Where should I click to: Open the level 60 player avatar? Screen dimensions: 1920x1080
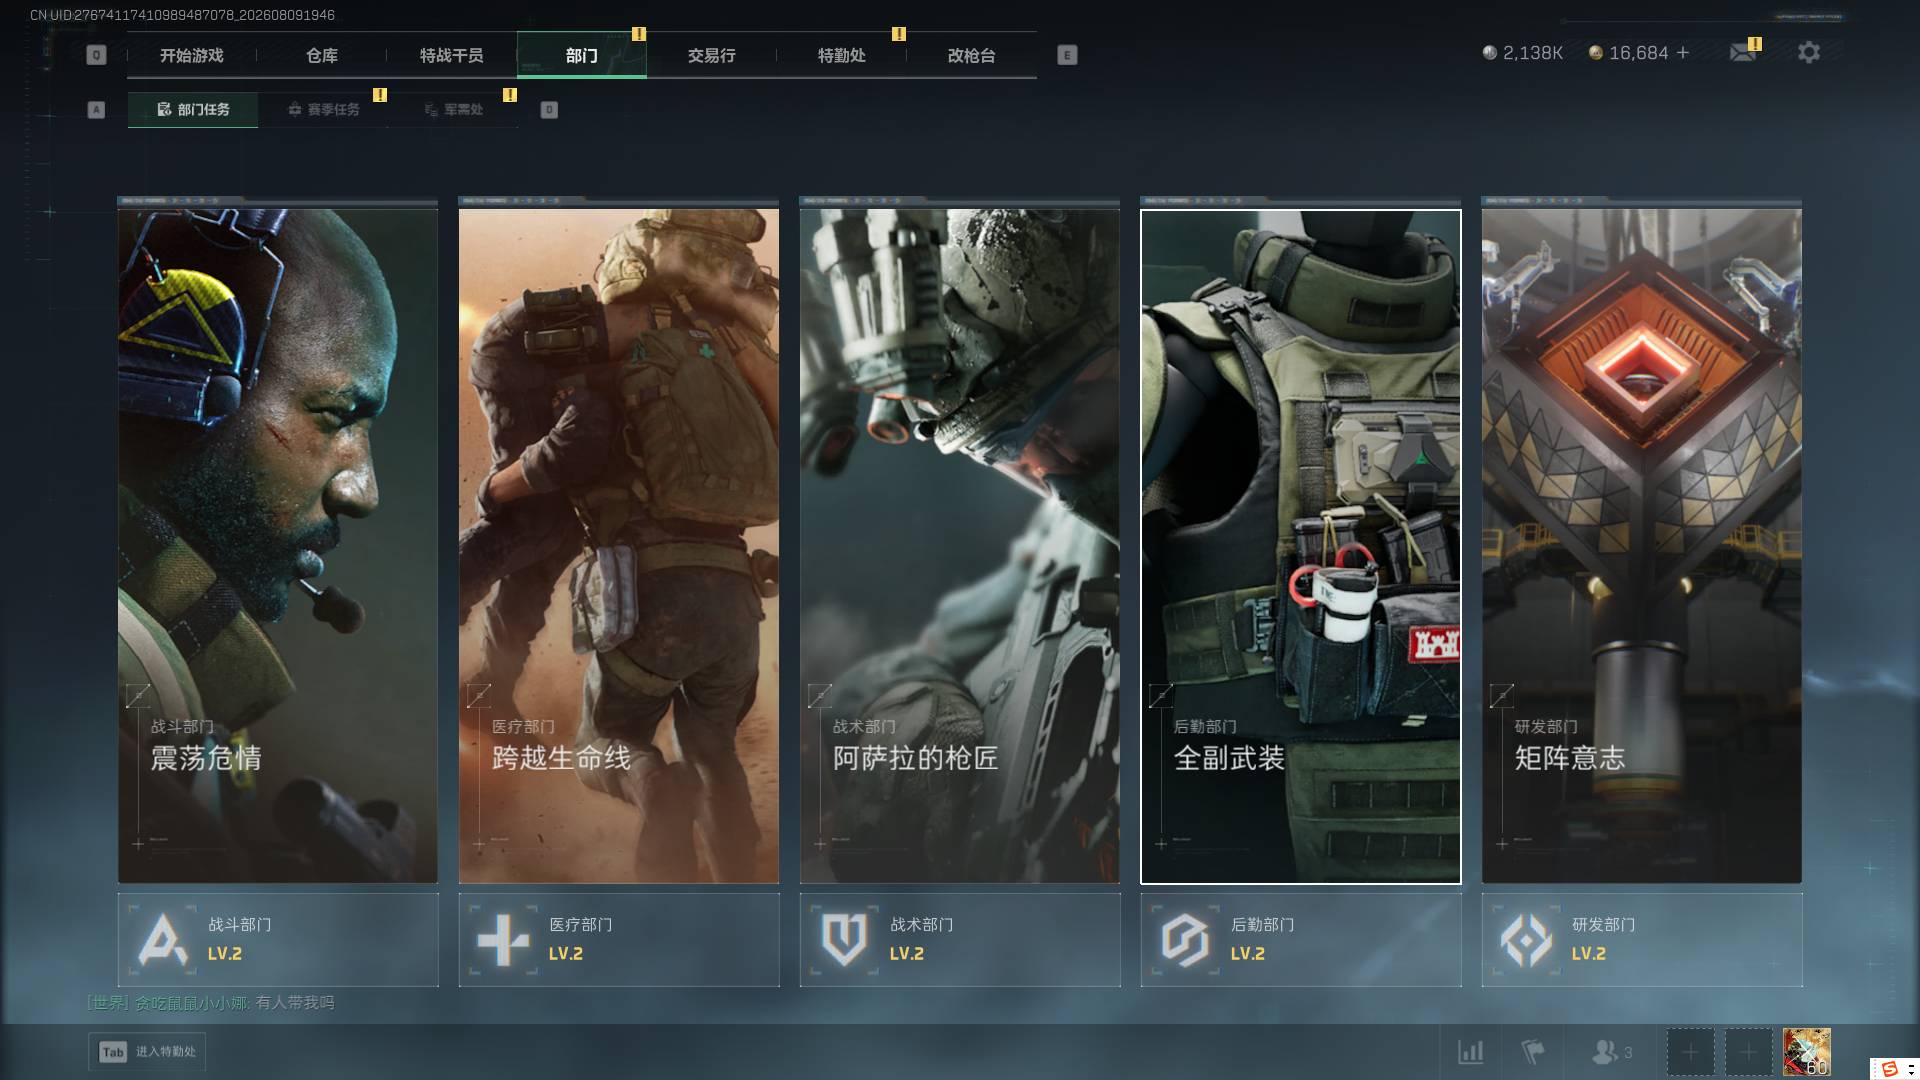1807,1052
